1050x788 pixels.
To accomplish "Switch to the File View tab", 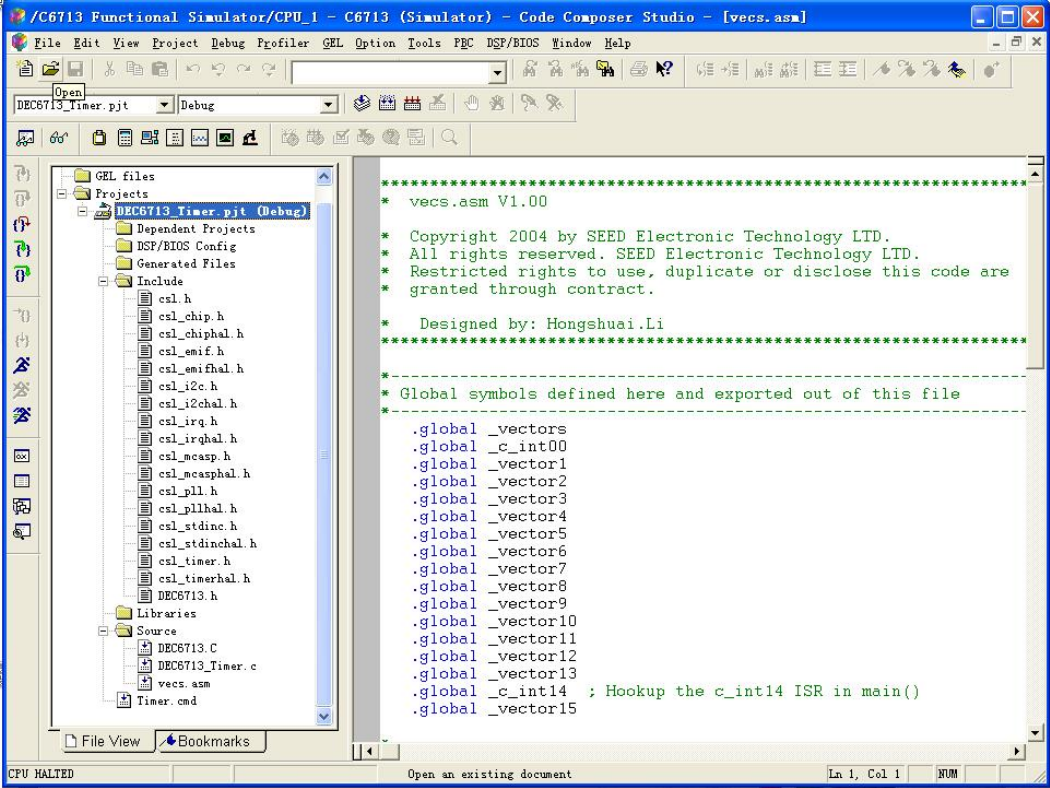I will [x=104, y=741].
